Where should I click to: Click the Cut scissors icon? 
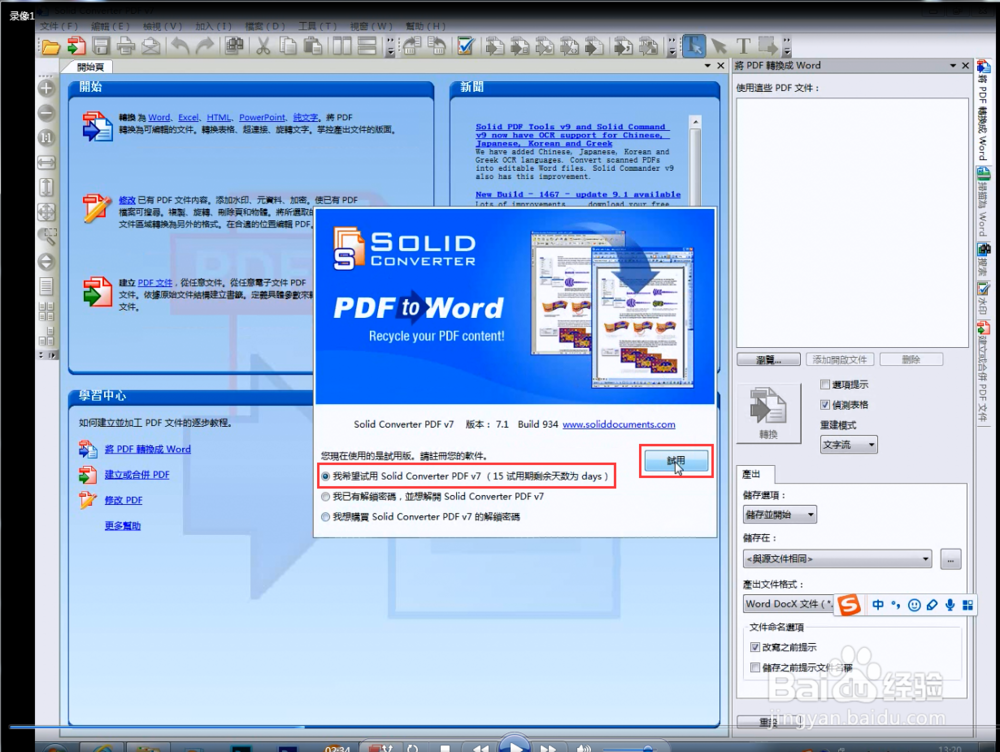263,47
